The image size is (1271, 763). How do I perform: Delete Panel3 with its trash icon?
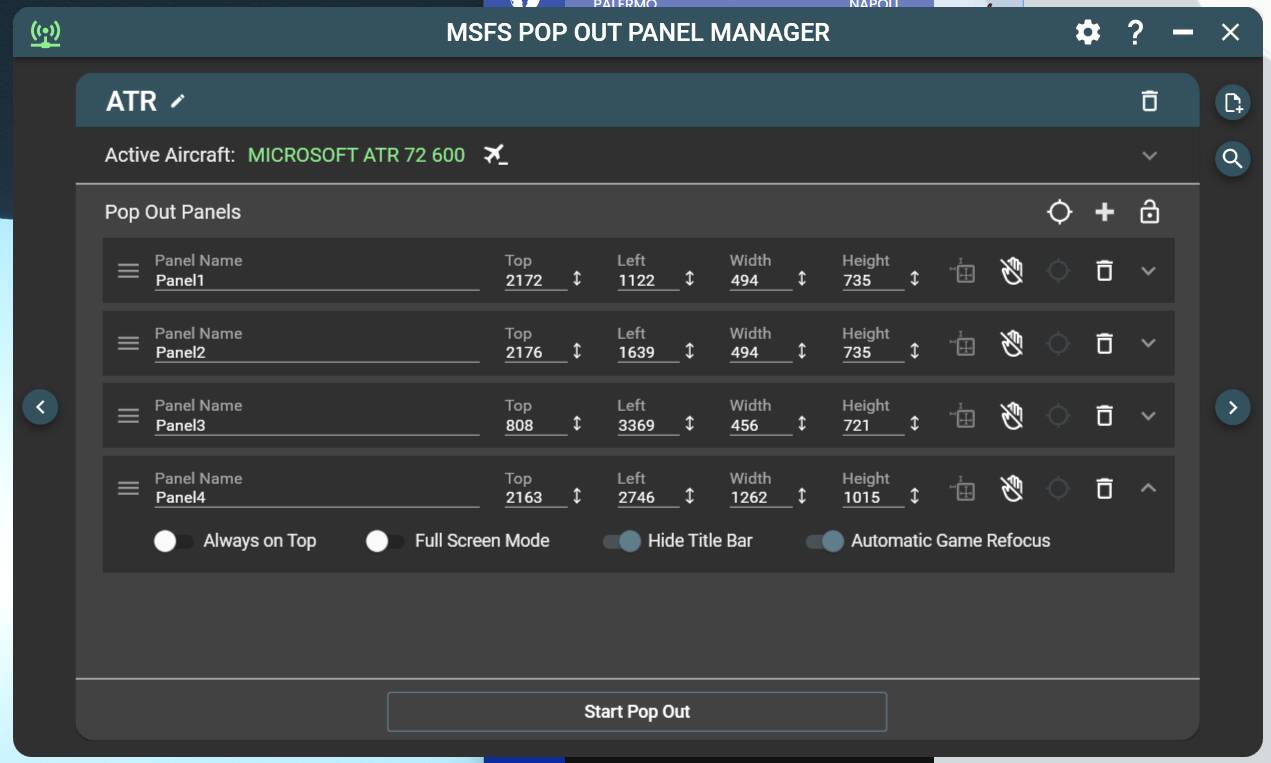pyautogui.click(x=1104, y=416)
